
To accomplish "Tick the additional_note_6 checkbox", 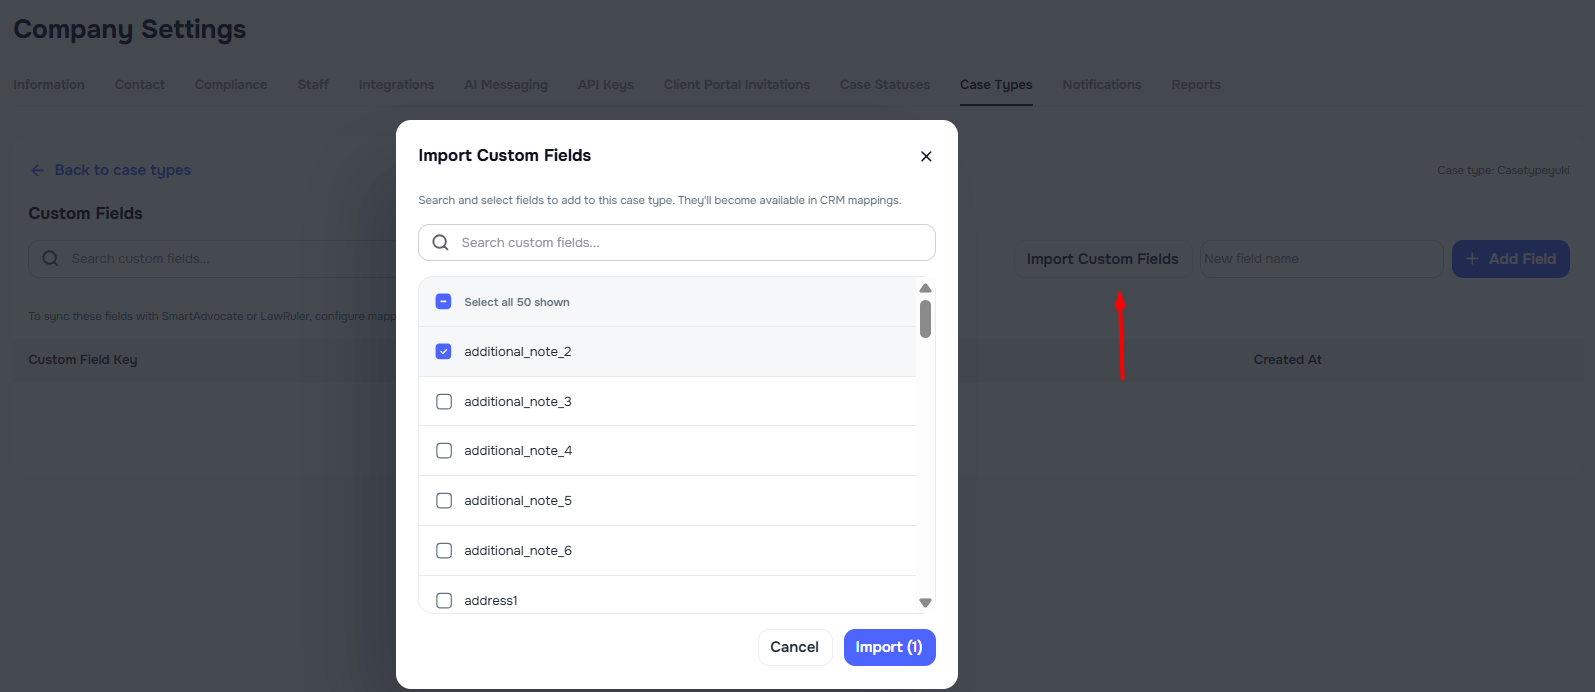I will (x=444, y=551).
